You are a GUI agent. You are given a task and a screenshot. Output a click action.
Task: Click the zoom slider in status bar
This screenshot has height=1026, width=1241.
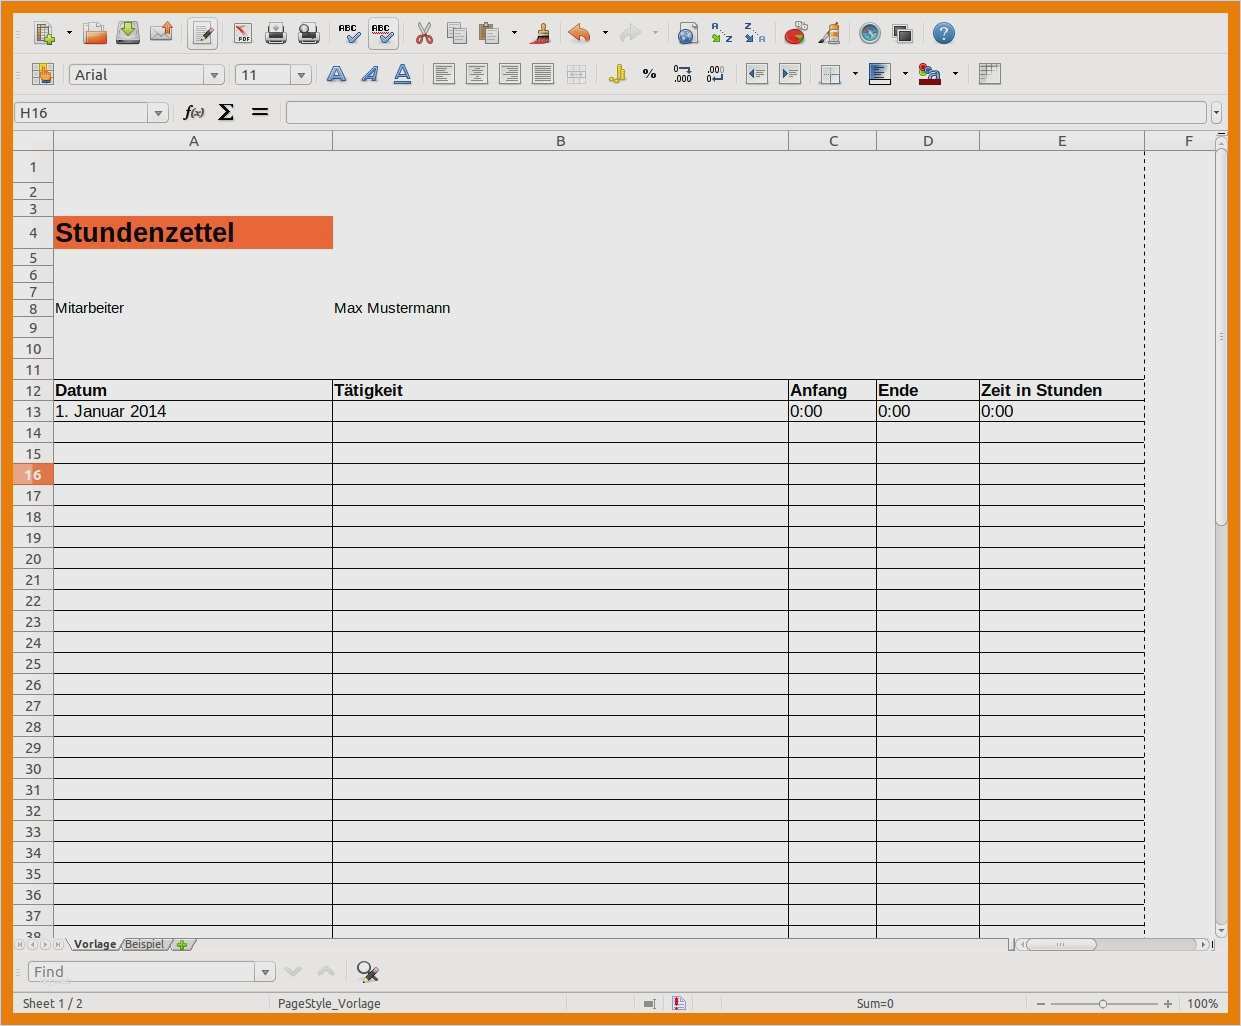(x=1103, y=1003)
